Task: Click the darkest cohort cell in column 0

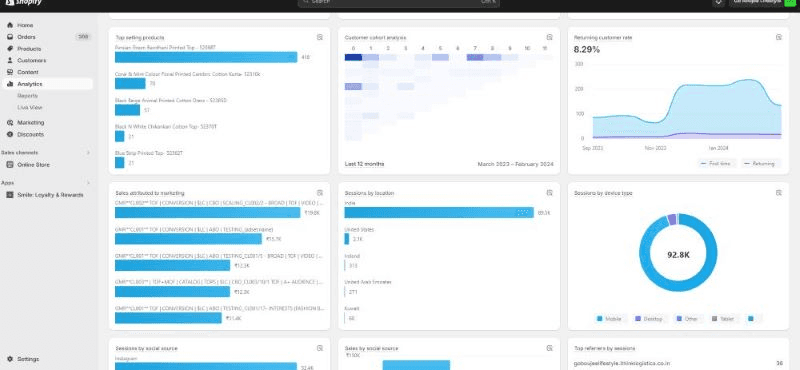Action: tap(353, 57)
